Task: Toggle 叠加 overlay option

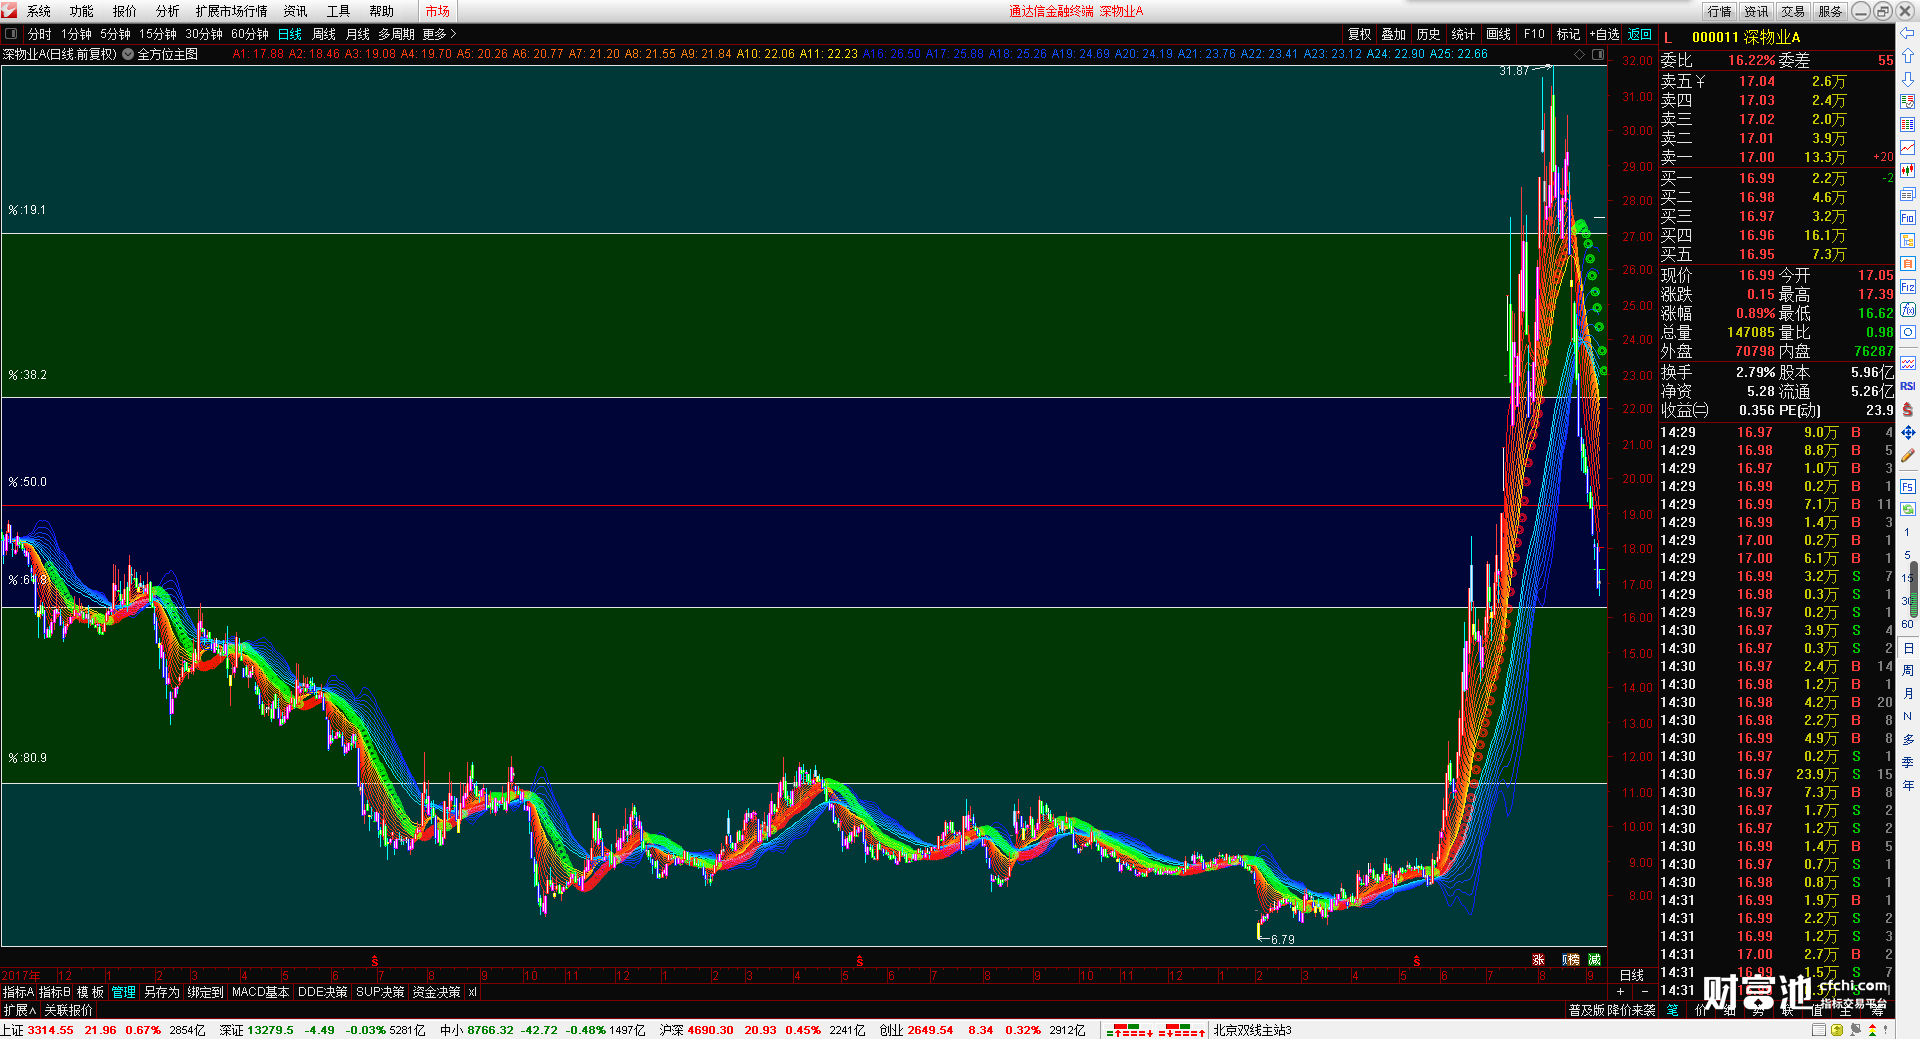Action: point(1393,34)
